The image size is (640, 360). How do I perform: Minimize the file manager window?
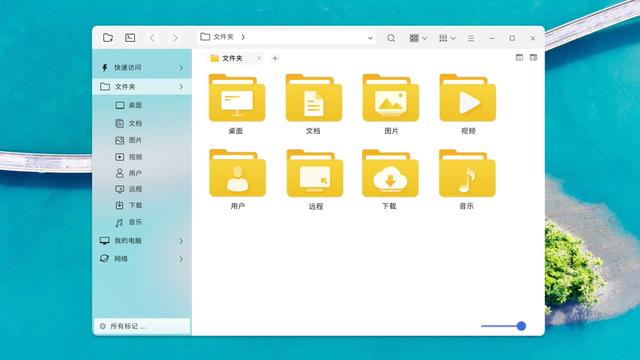click(x=492, y=38)
